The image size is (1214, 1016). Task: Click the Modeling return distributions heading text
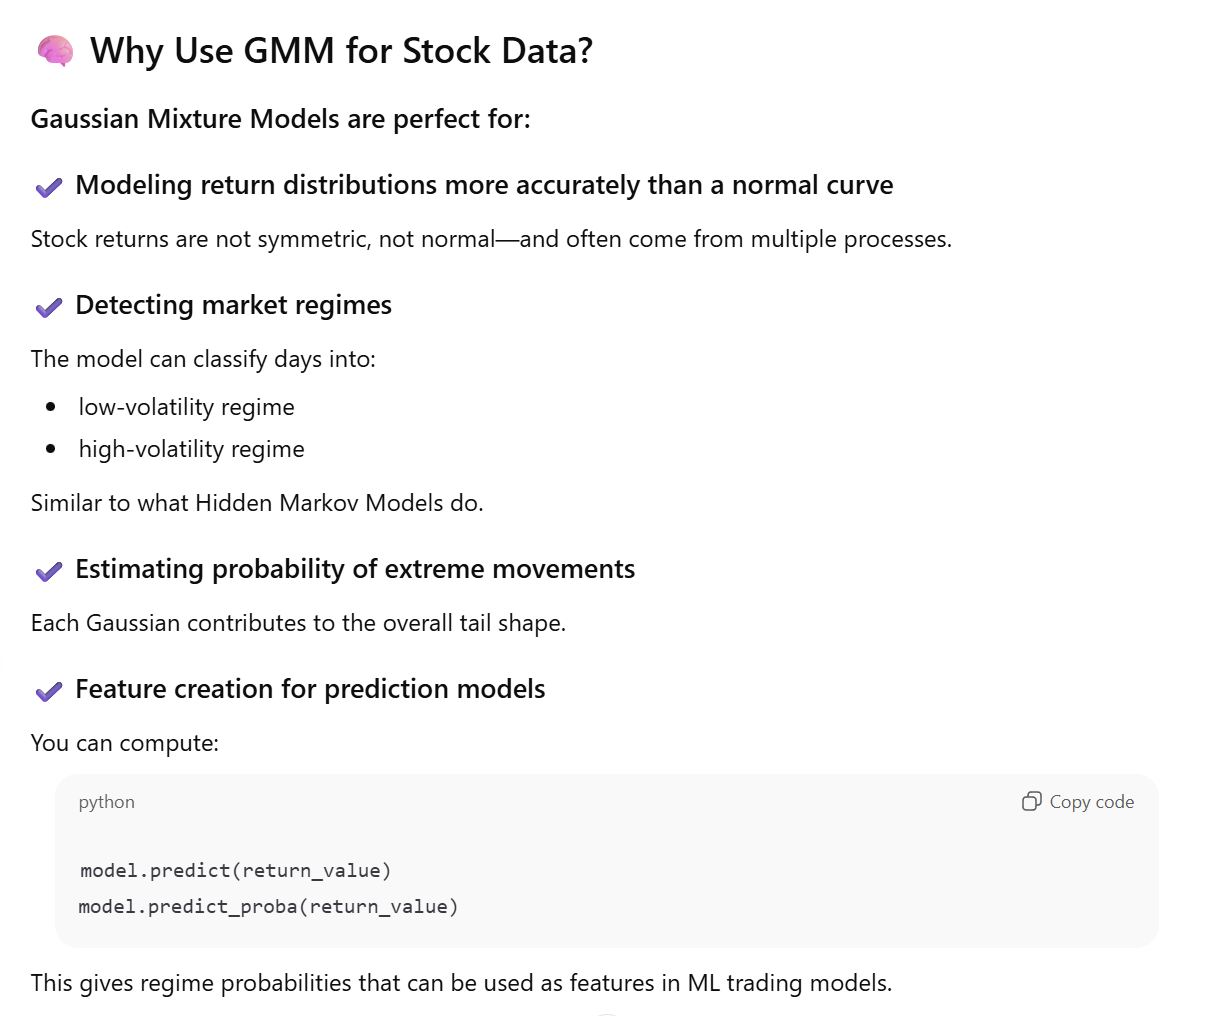coord(484,185)
